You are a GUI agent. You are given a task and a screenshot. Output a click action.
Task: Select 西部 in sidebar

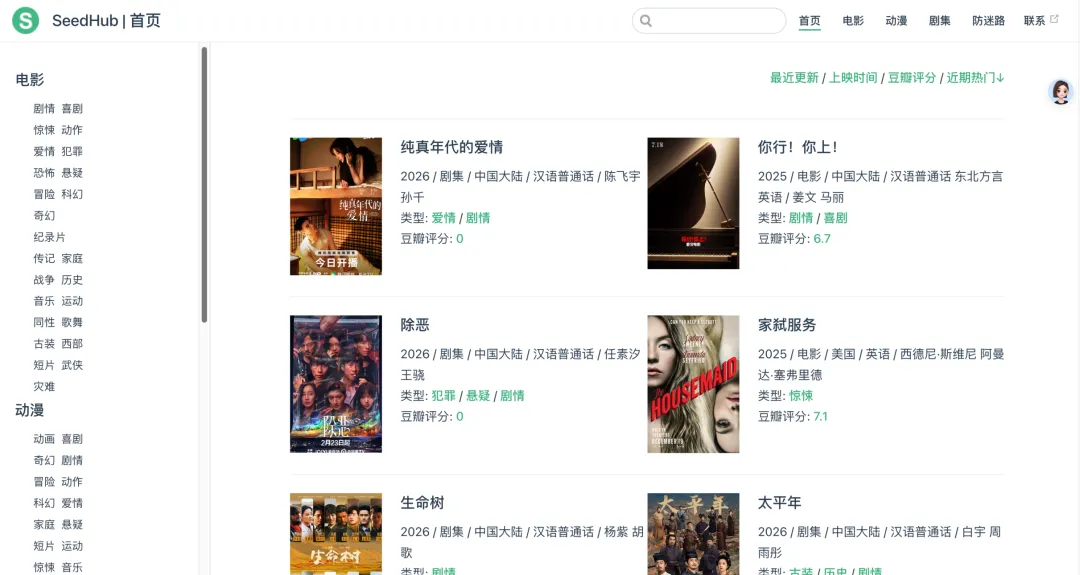(72, 343)
